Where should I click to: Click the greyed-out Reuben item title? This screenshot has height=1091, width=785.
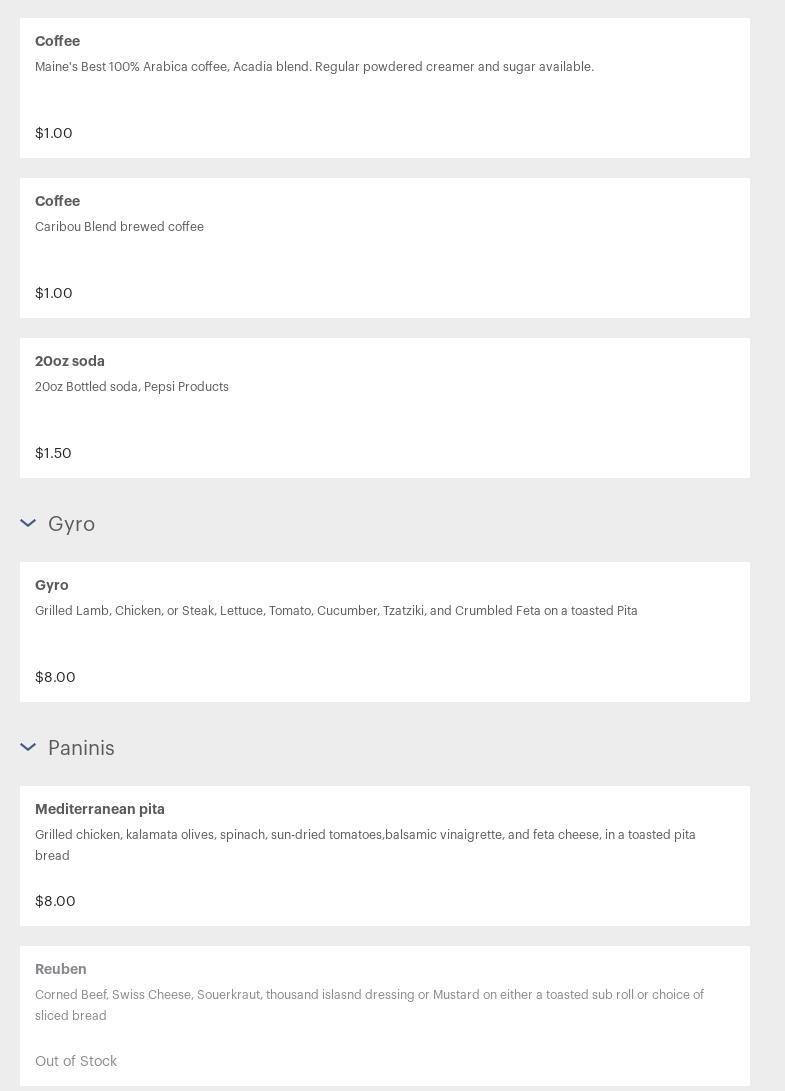[x=61, y=969]
